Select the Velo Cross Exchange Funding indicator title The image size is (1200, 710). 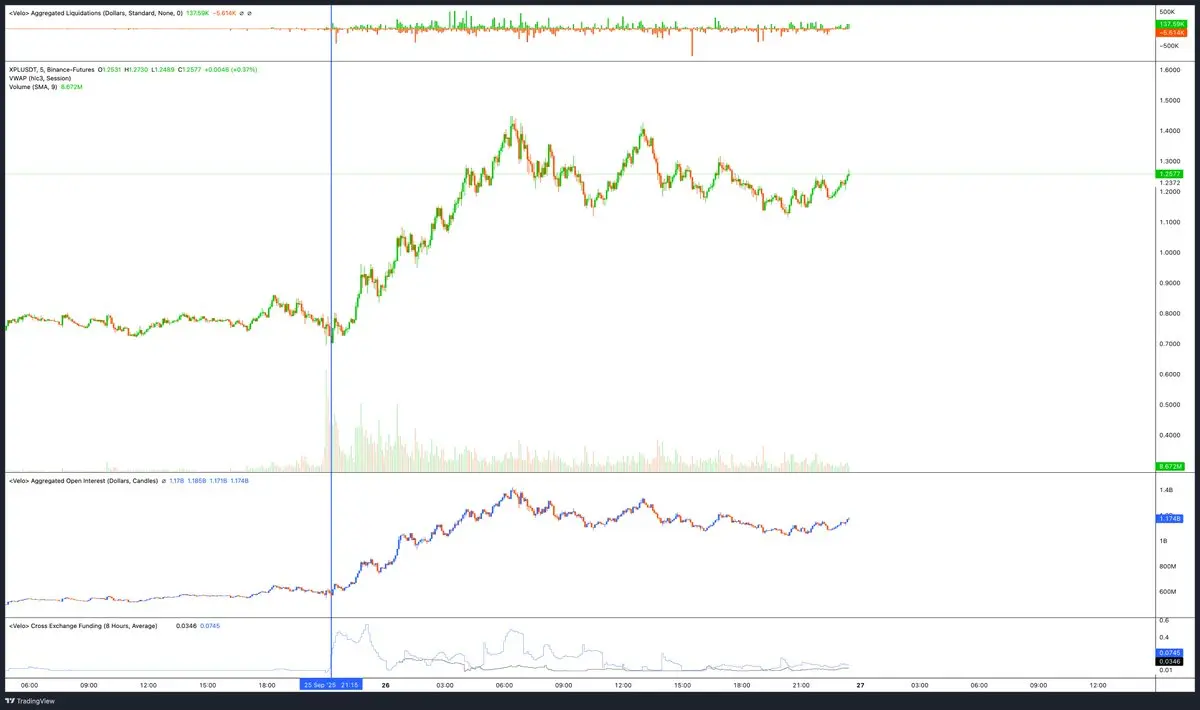click(x=83, y=626)
